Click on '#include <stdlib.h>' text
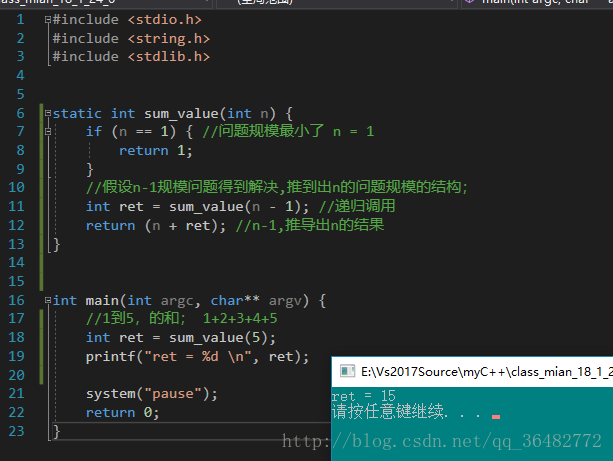This screenshot has width=613, height=461. [131, 57]
